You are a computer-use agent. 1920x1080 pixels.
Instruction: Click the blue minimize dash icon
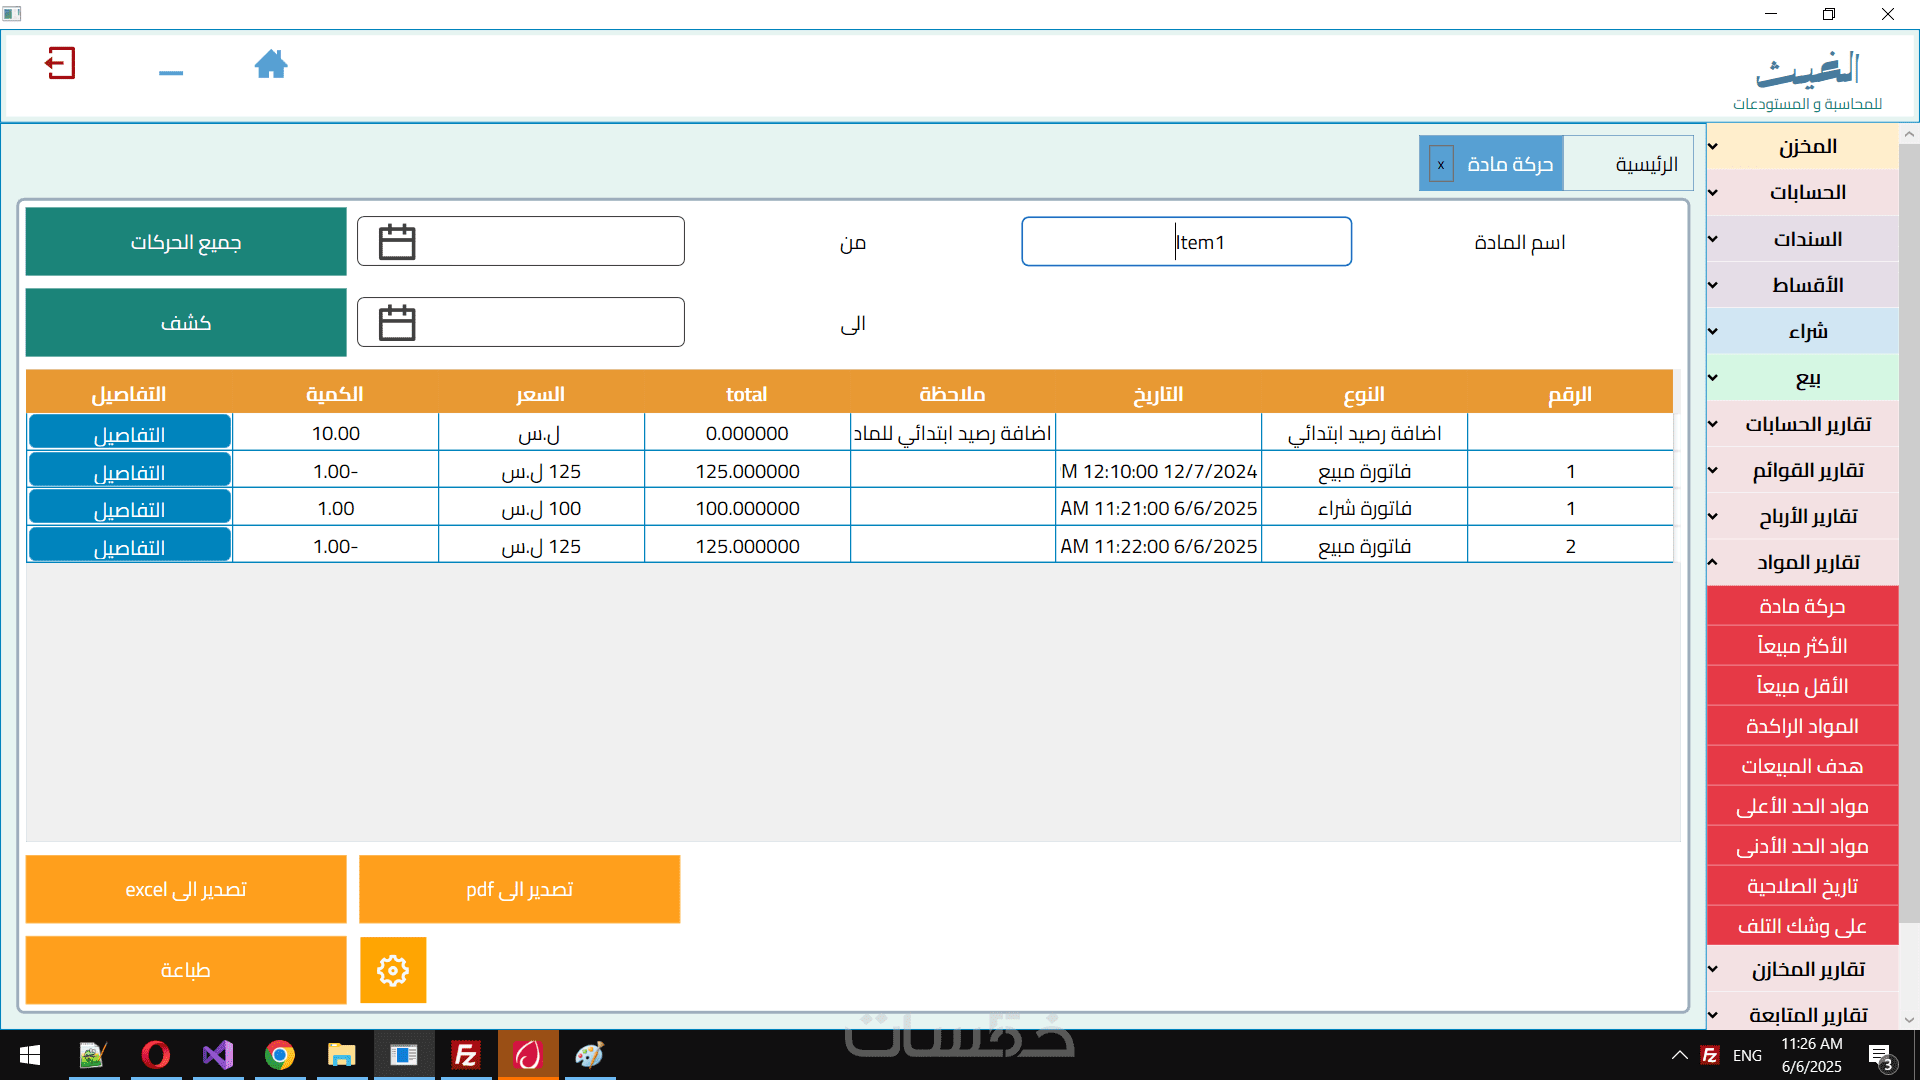tap(171, 73)
